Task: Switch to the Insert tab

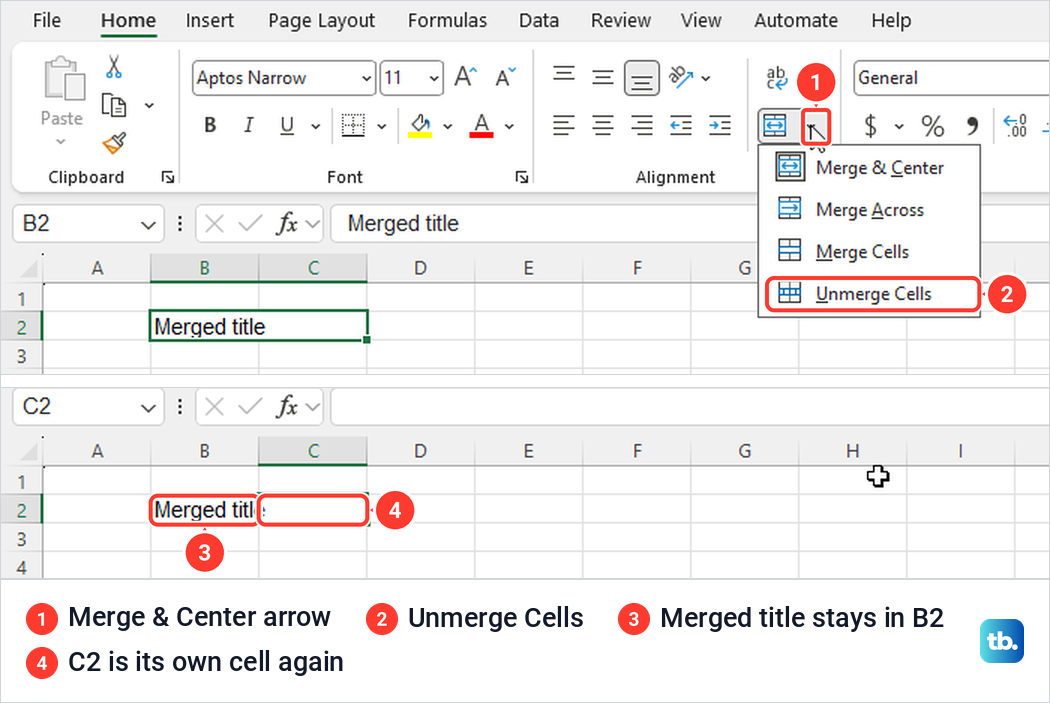Action: point(210,20)
